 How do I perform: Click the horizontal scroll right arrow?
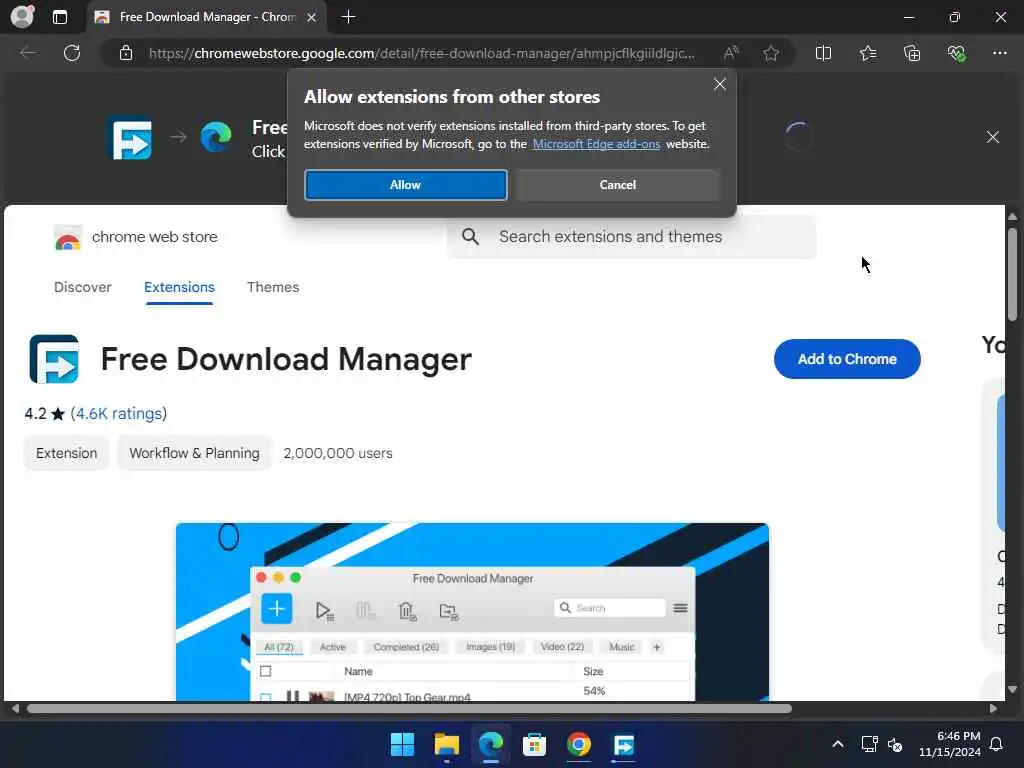tap(993, 709)
